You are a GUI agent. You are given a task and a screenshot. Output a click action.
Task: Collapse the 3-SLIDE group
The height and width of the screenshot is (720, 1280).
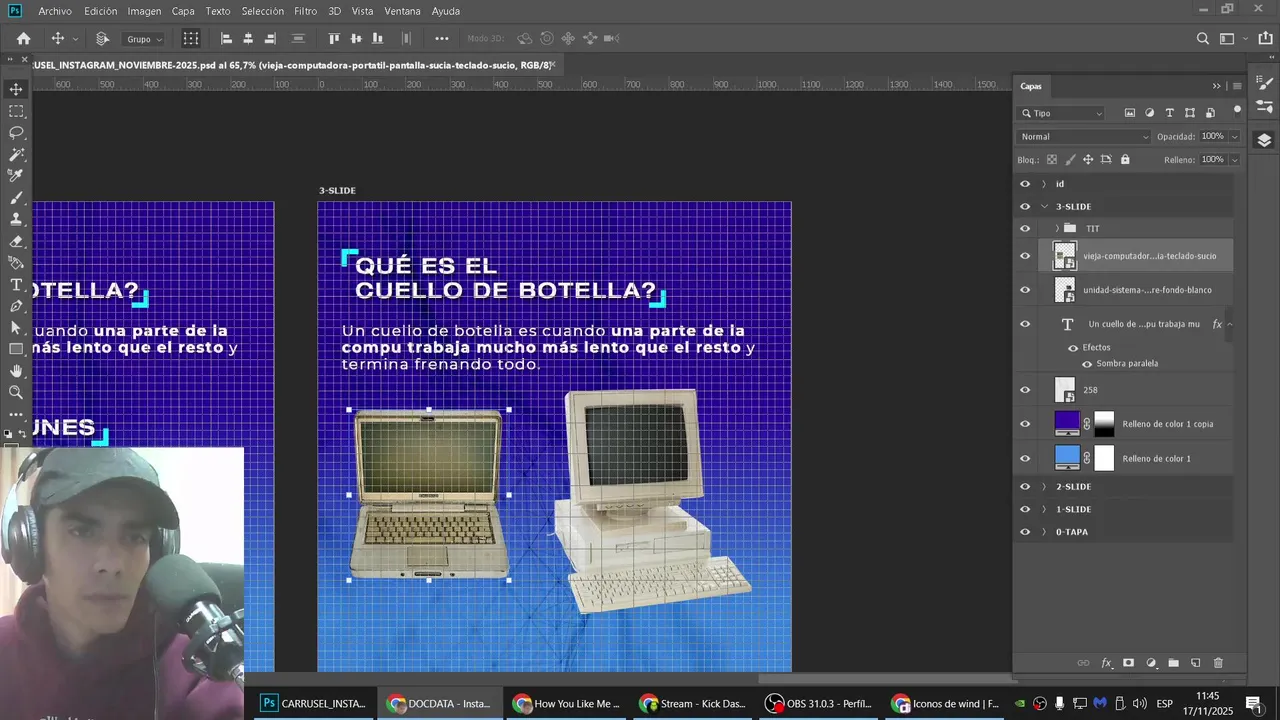click(x=1044, y=206)
